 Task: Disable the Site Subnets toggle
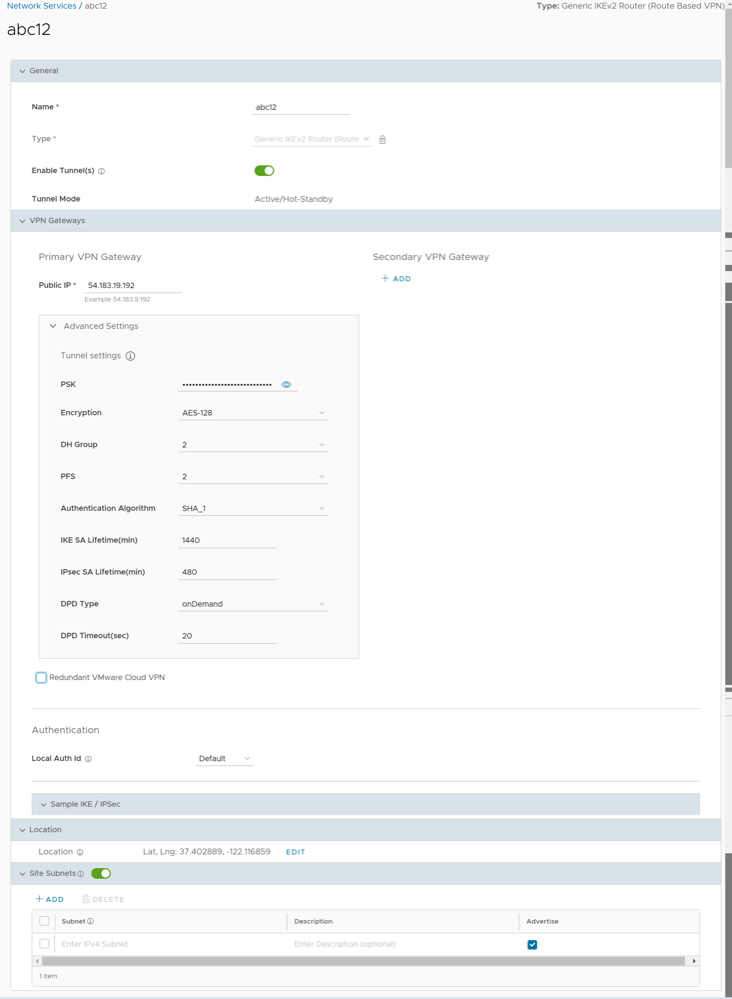[101, 874]
